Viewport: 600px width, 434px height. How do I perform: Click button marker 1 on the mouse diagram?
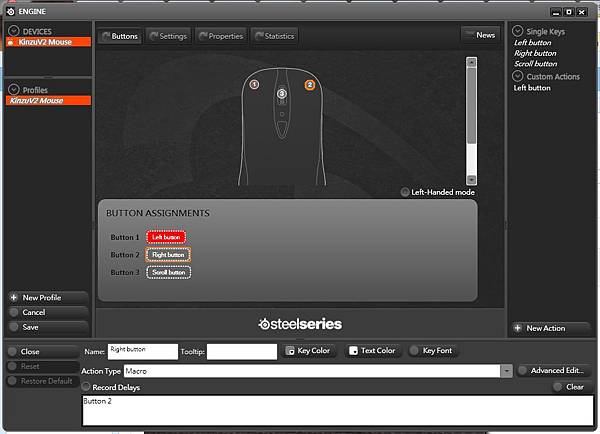[x=254, y=84]
